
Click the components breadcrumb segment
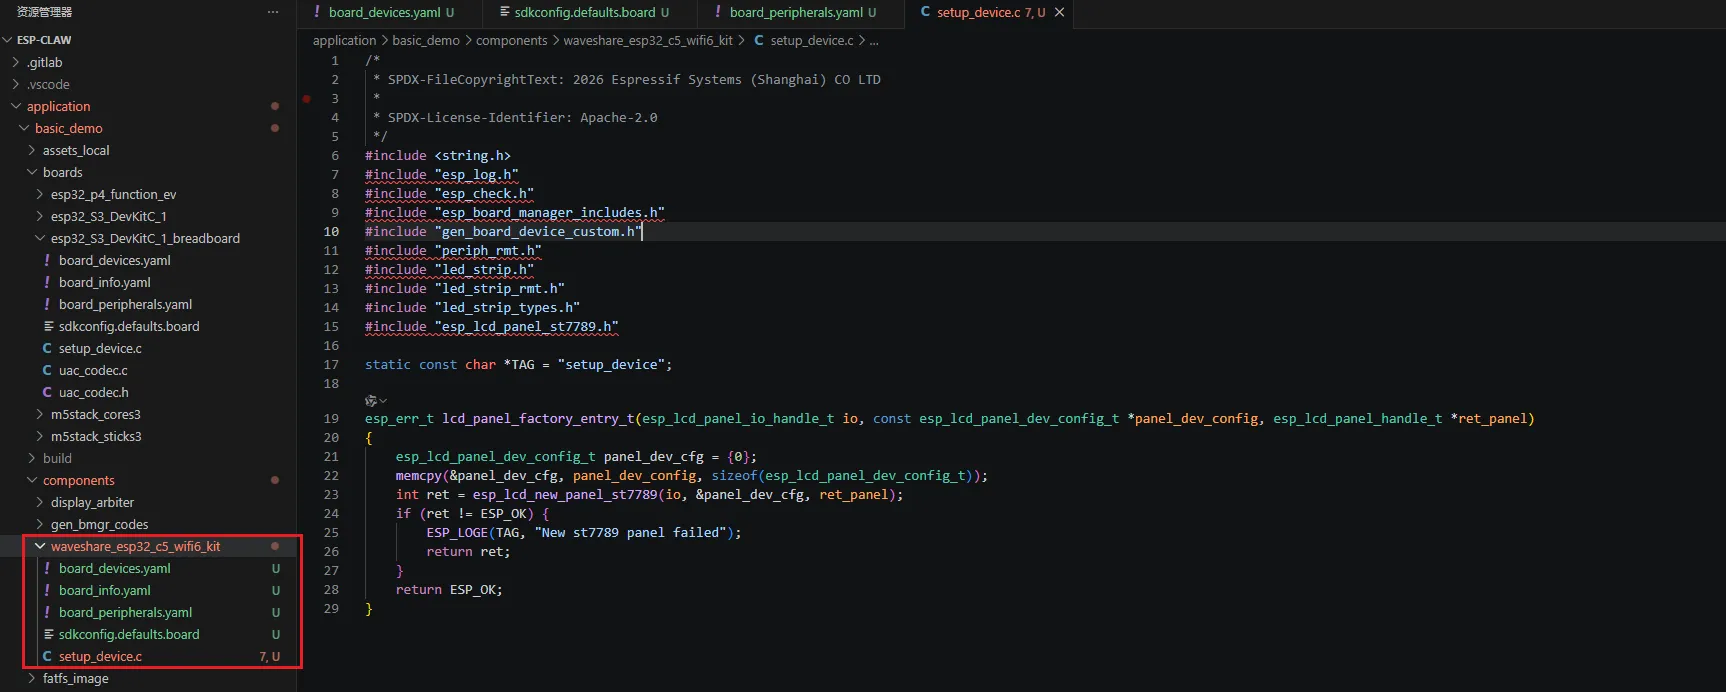[x=511, y=41]
